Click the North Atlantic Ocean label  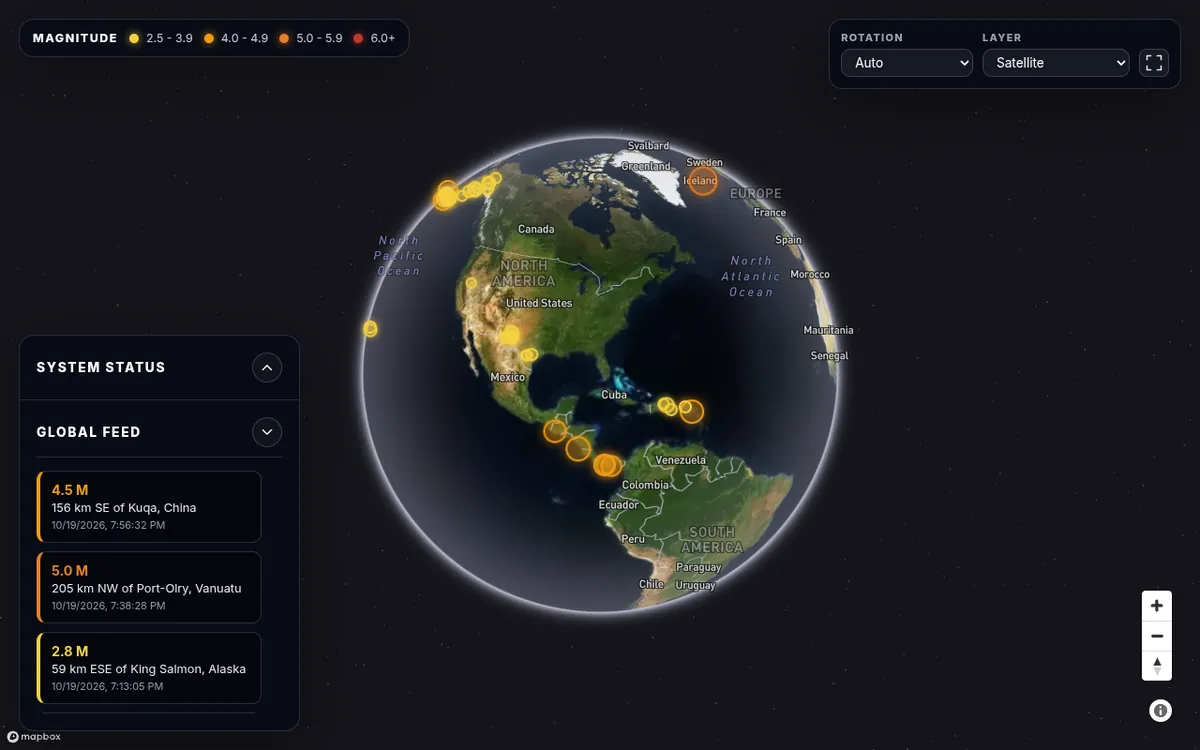(751, 276)
